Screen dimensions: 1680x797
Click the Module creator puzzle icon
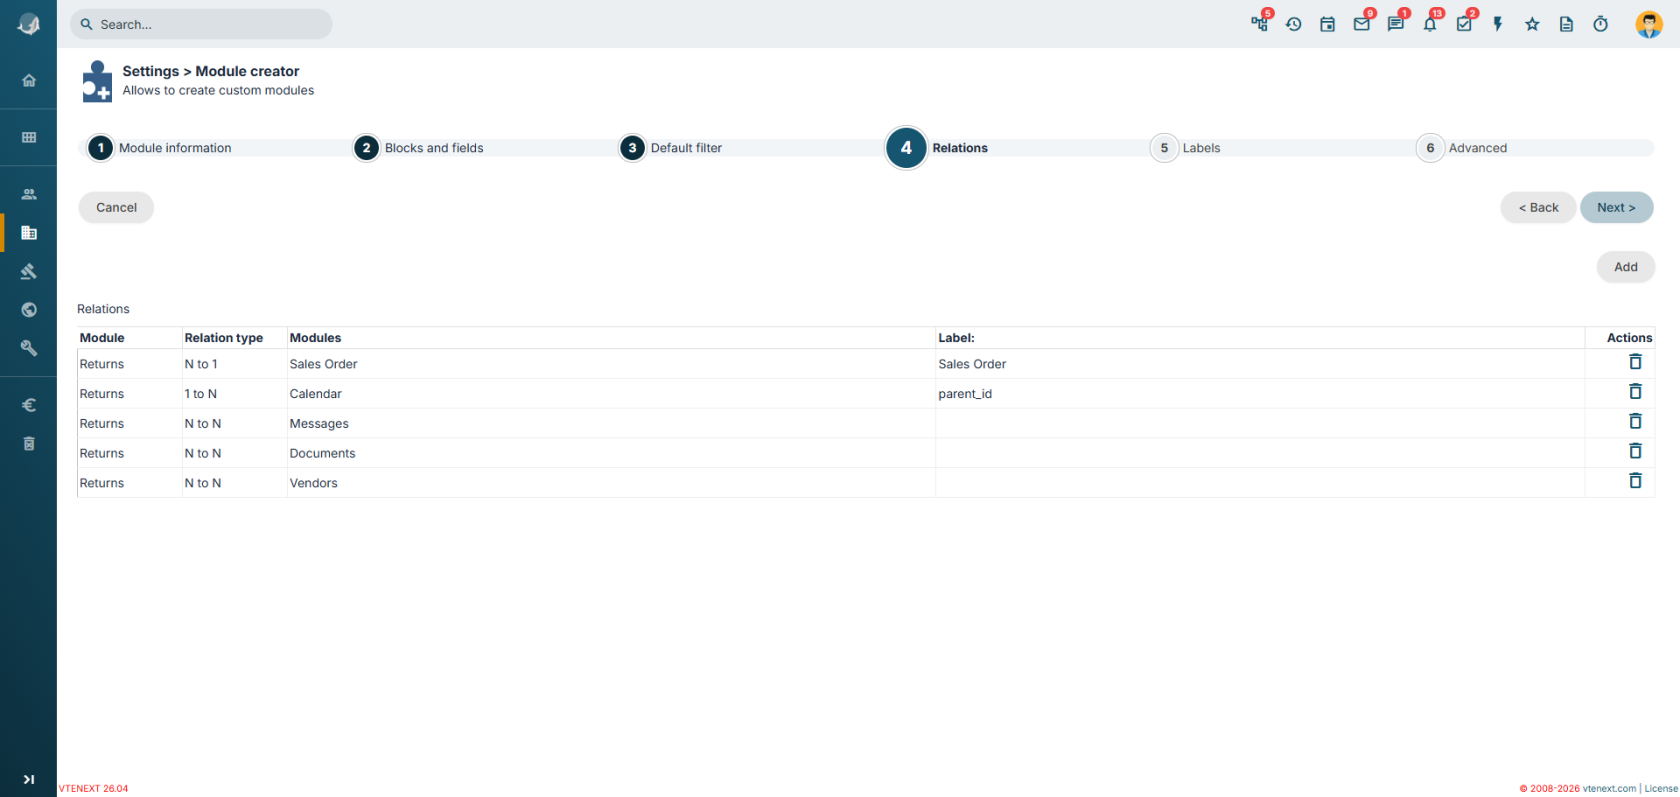coord(97,81)
